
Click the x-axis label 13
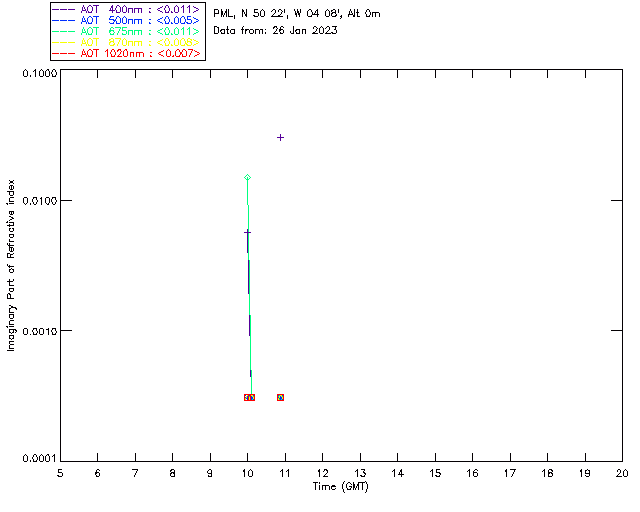(360, 473)
